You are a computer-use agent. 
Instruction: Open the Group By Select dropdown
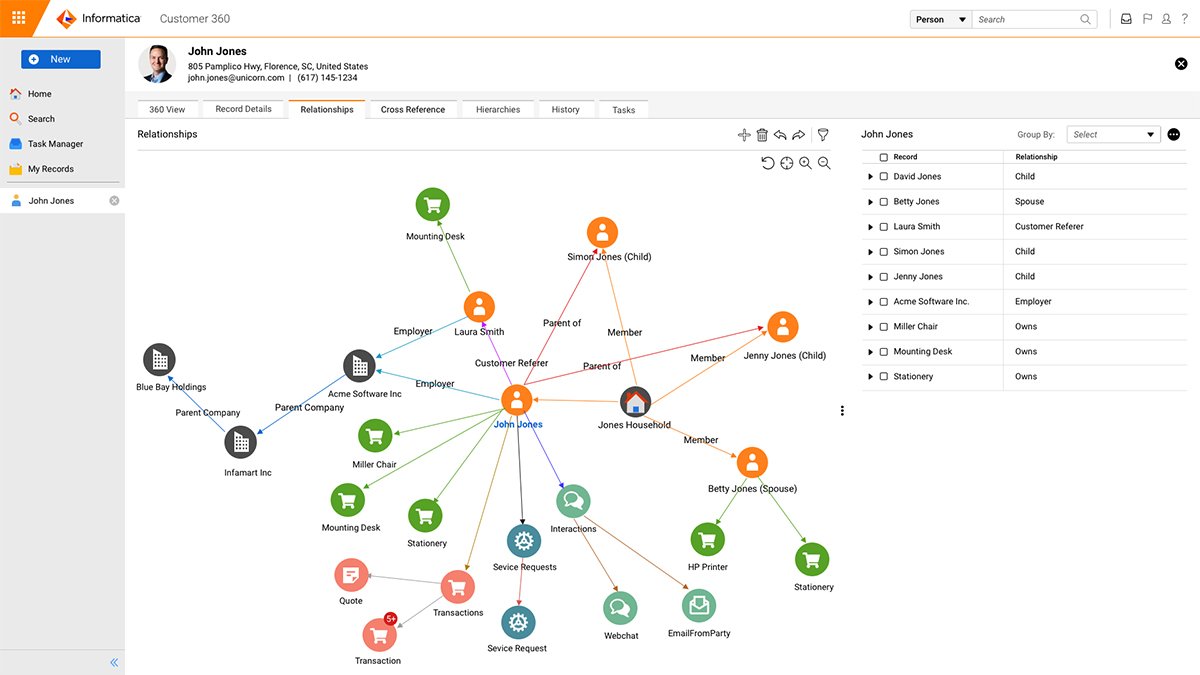pyautogui.click(x=1112, y=133)
